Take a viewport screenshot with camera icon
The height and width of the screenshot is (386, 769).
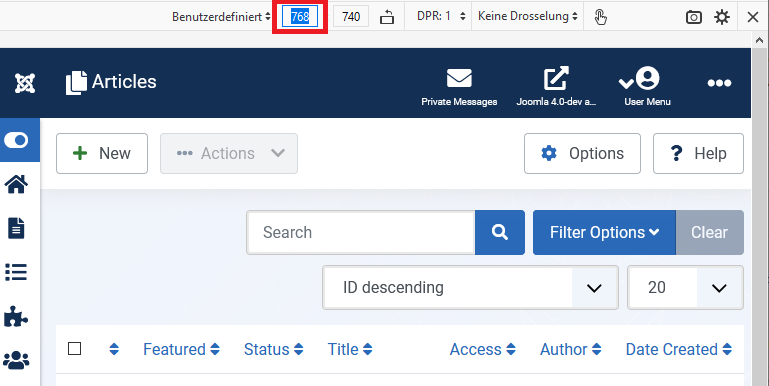[x=693, y=17]
